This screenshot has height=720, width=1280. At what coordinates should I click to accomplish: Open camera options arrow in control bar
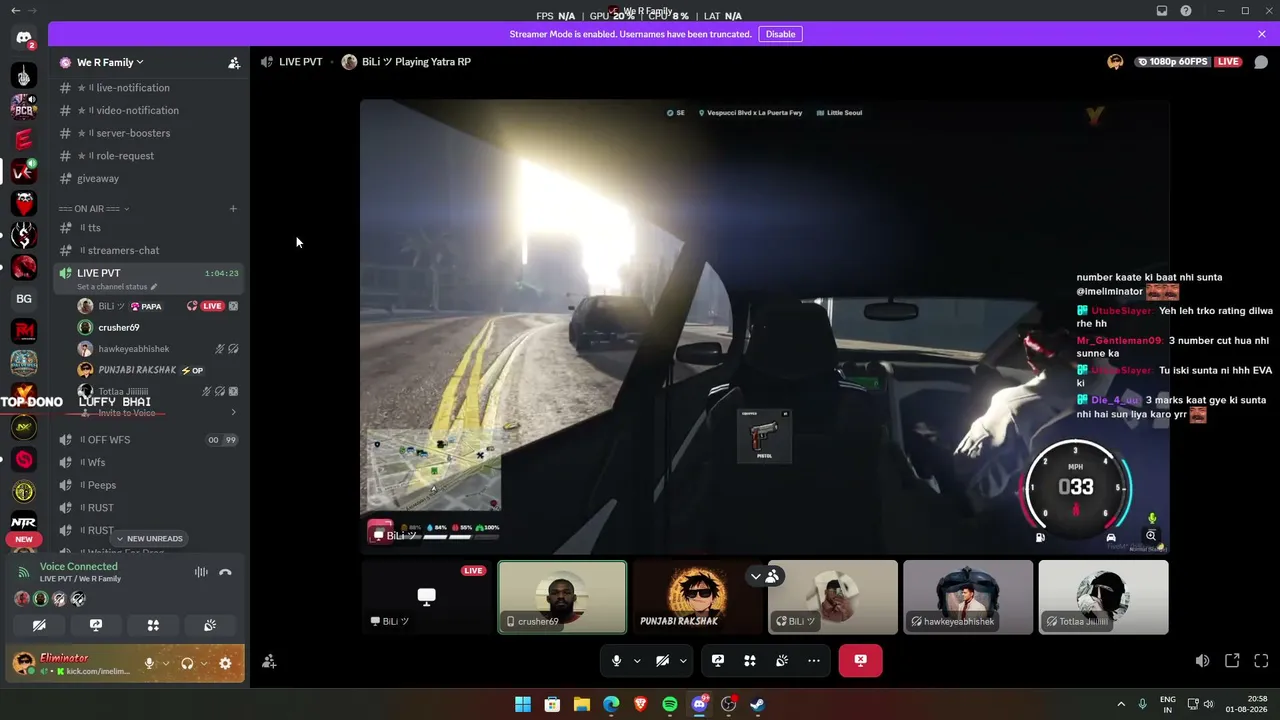click(683, 661)
